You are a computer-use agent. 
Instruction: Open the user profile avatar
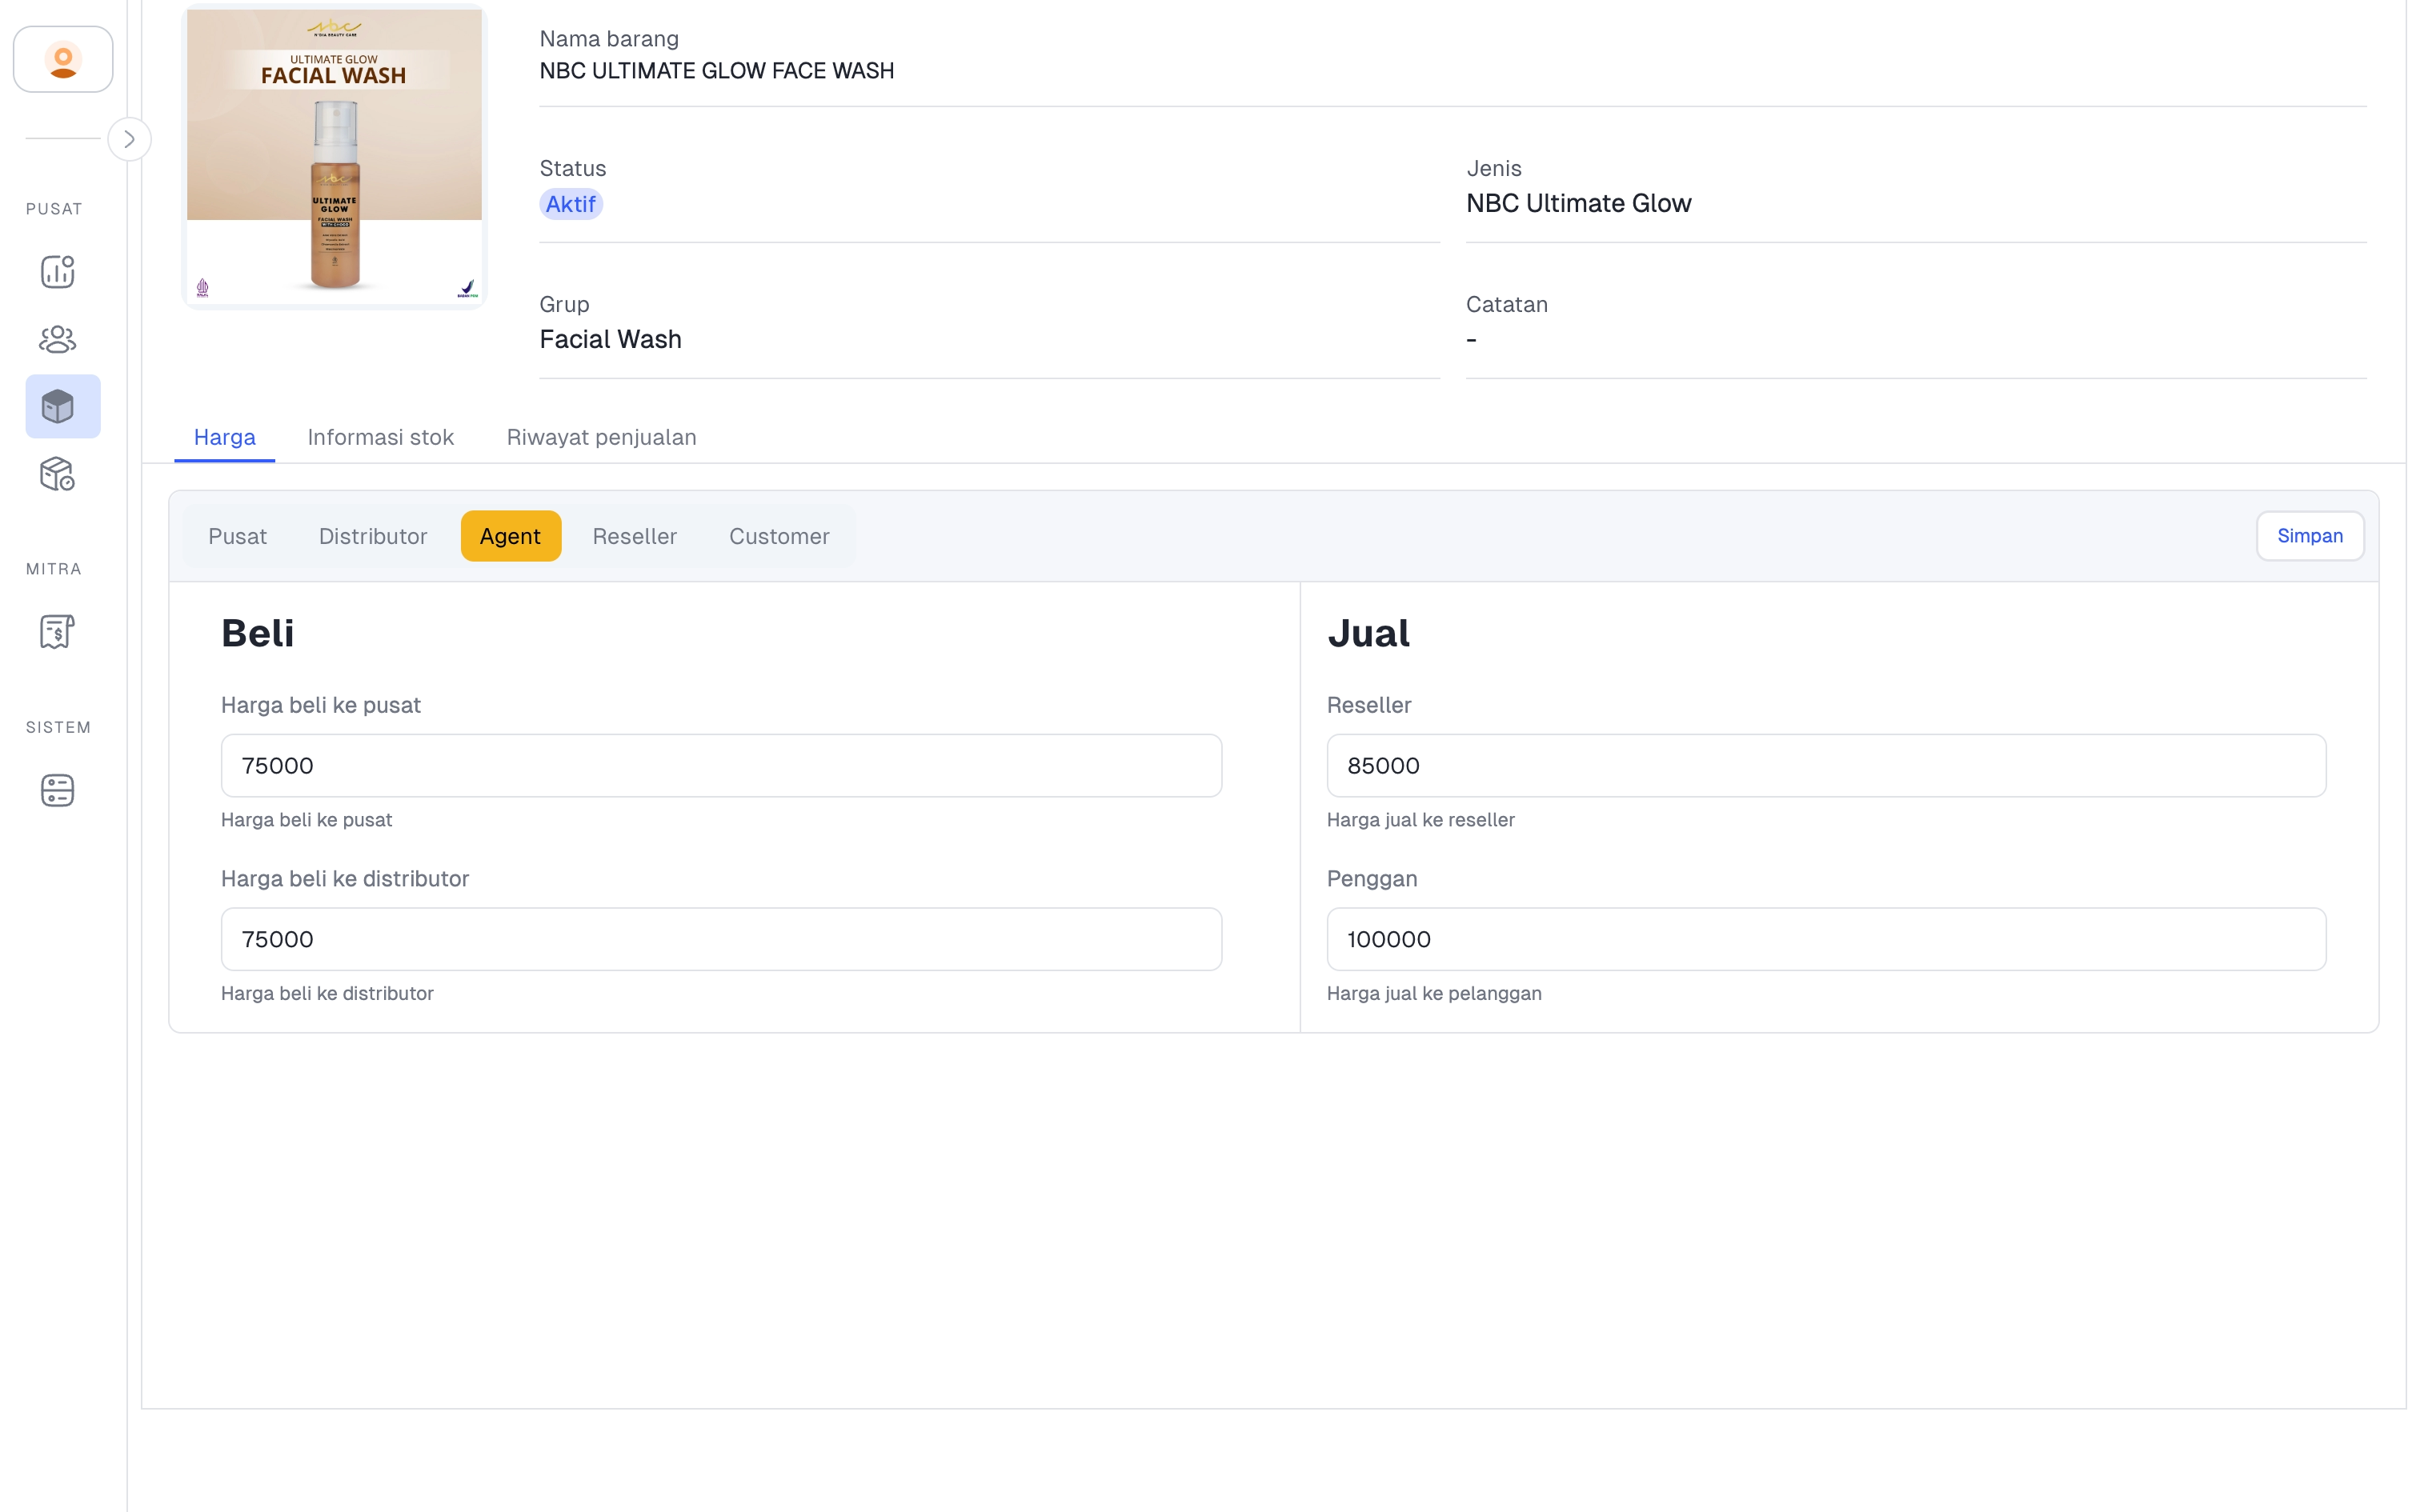coord(63,60)
